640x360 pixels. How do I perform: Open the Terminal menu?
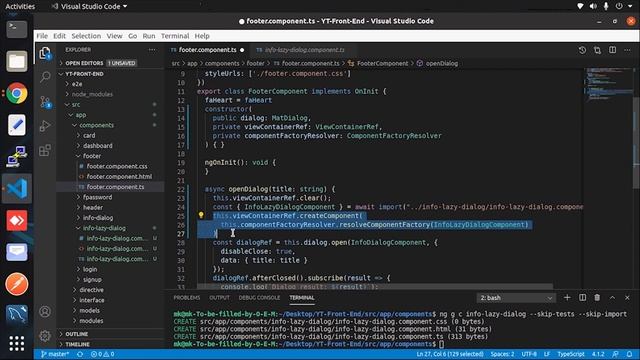(175, 36)
